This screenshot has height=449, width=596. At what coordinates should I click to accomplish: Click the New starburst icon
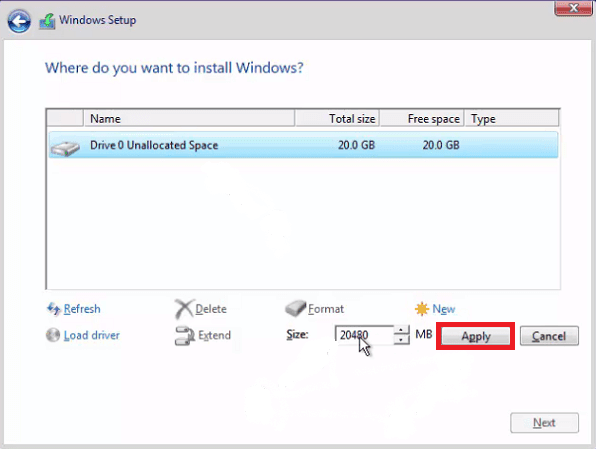422,309
